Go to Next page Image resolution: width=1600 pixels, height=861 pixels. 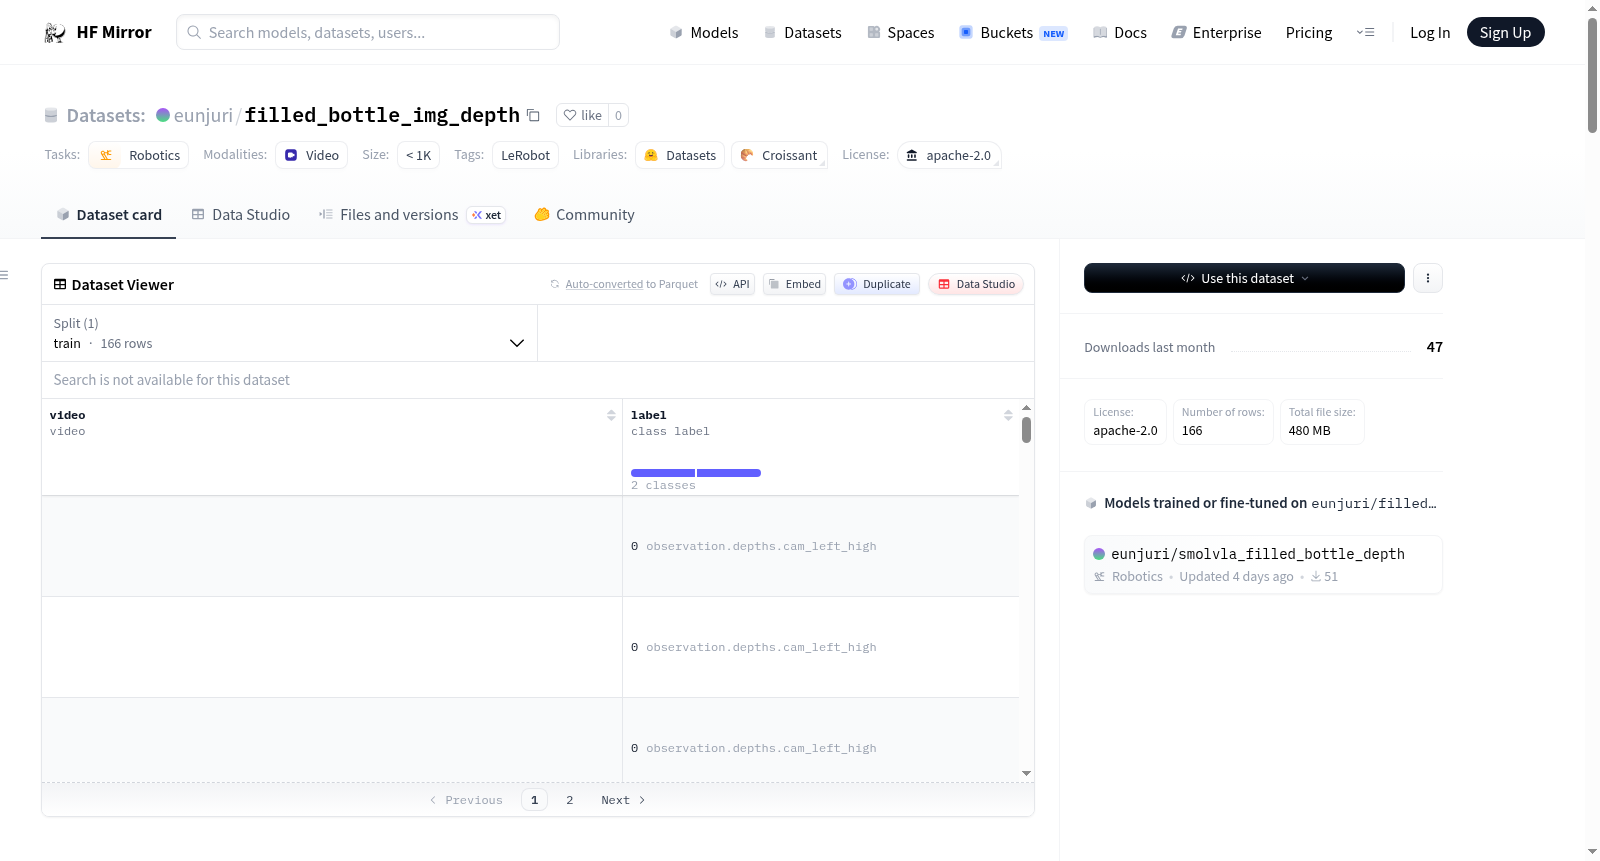pos(623,800)
